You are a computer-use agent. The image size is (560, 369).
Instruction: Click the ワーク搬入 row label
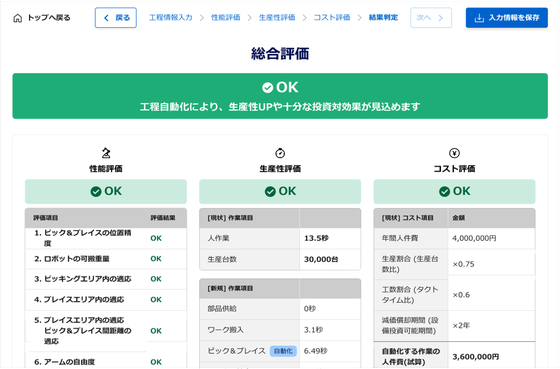(225, 330)
